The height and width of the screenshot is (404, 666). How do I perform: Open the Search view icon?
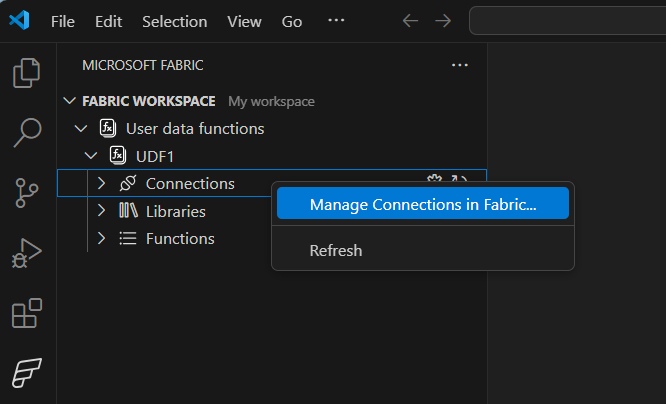pos(27,131)
